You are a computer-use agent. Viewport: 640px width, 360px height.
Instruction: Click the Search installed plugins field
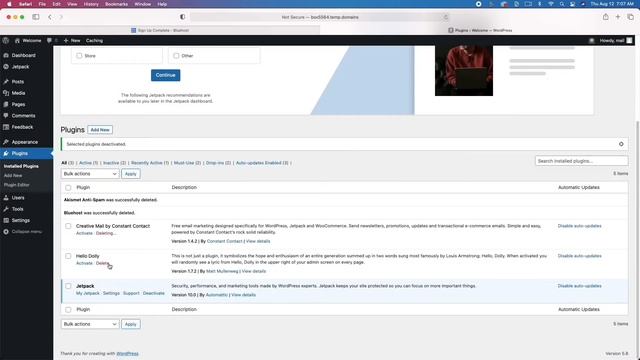[x=581, y=161]
